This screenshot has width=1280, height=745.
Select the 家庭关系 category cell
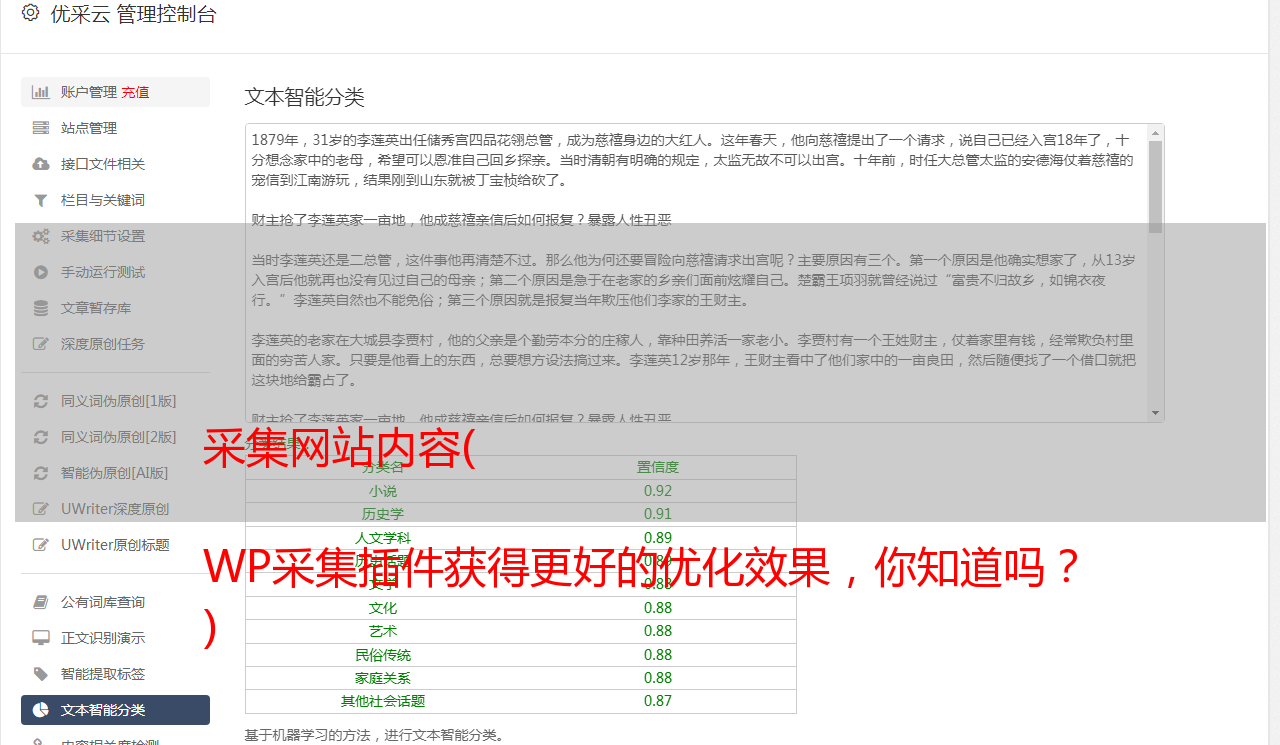point(383,678)
